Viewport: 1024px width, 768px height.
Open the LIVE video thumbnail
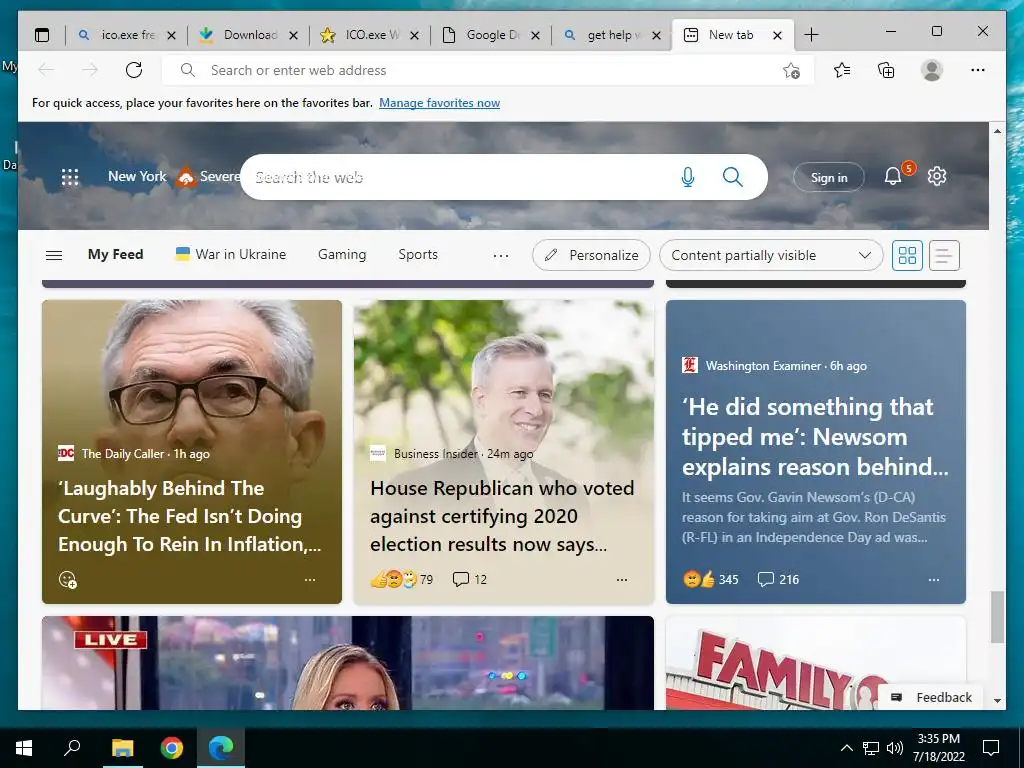click(x=347, y=663)
